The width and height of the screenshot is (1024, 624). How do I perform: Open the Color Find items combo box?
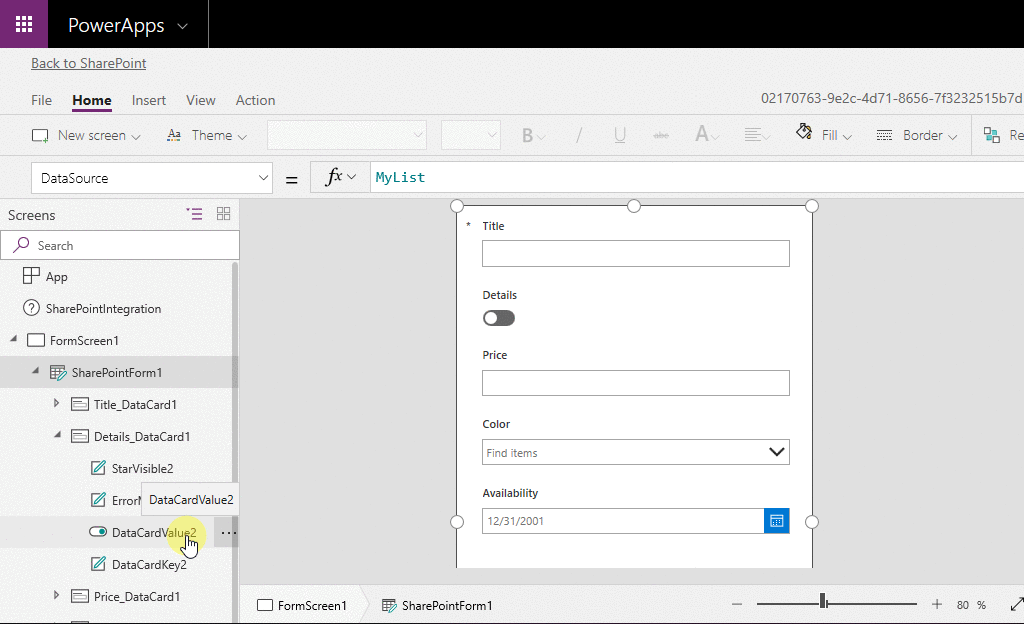coord(635,452)
